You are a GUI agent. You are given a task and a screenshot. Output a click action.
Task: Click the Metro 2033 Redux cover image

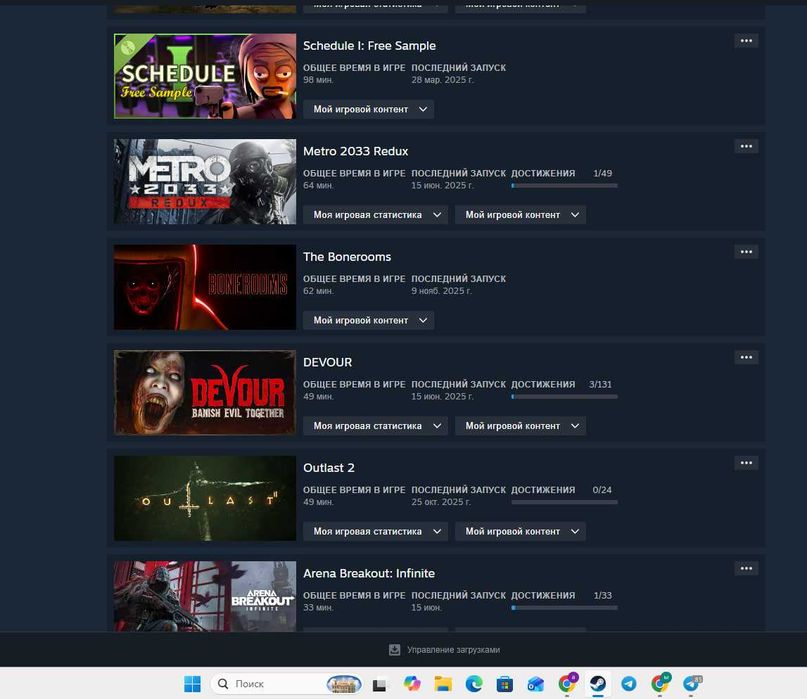coord(205,182)
